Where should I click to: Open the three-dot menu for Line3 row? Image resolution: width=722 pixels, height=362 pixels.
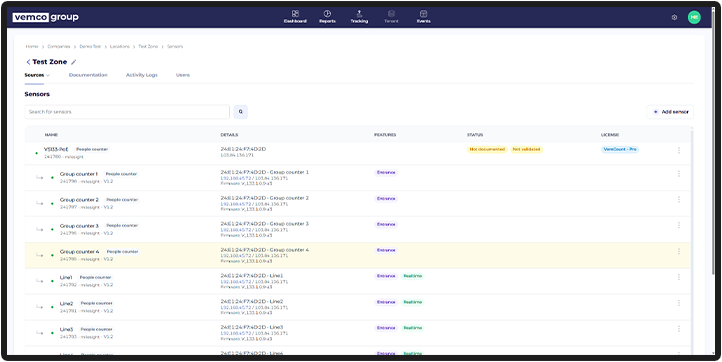tap(679, 329)
